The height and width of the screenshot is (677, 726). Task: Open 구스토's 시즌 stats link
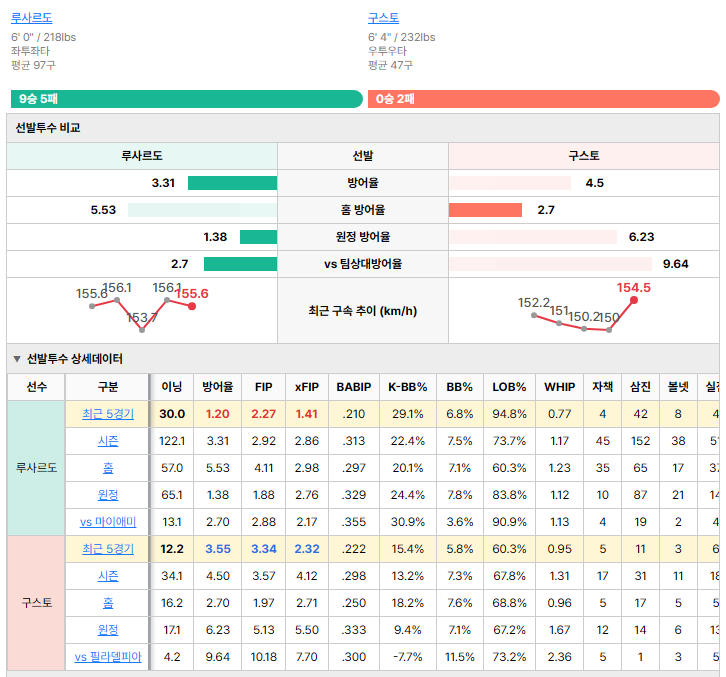pyautogui.click(x=108, y=576)
